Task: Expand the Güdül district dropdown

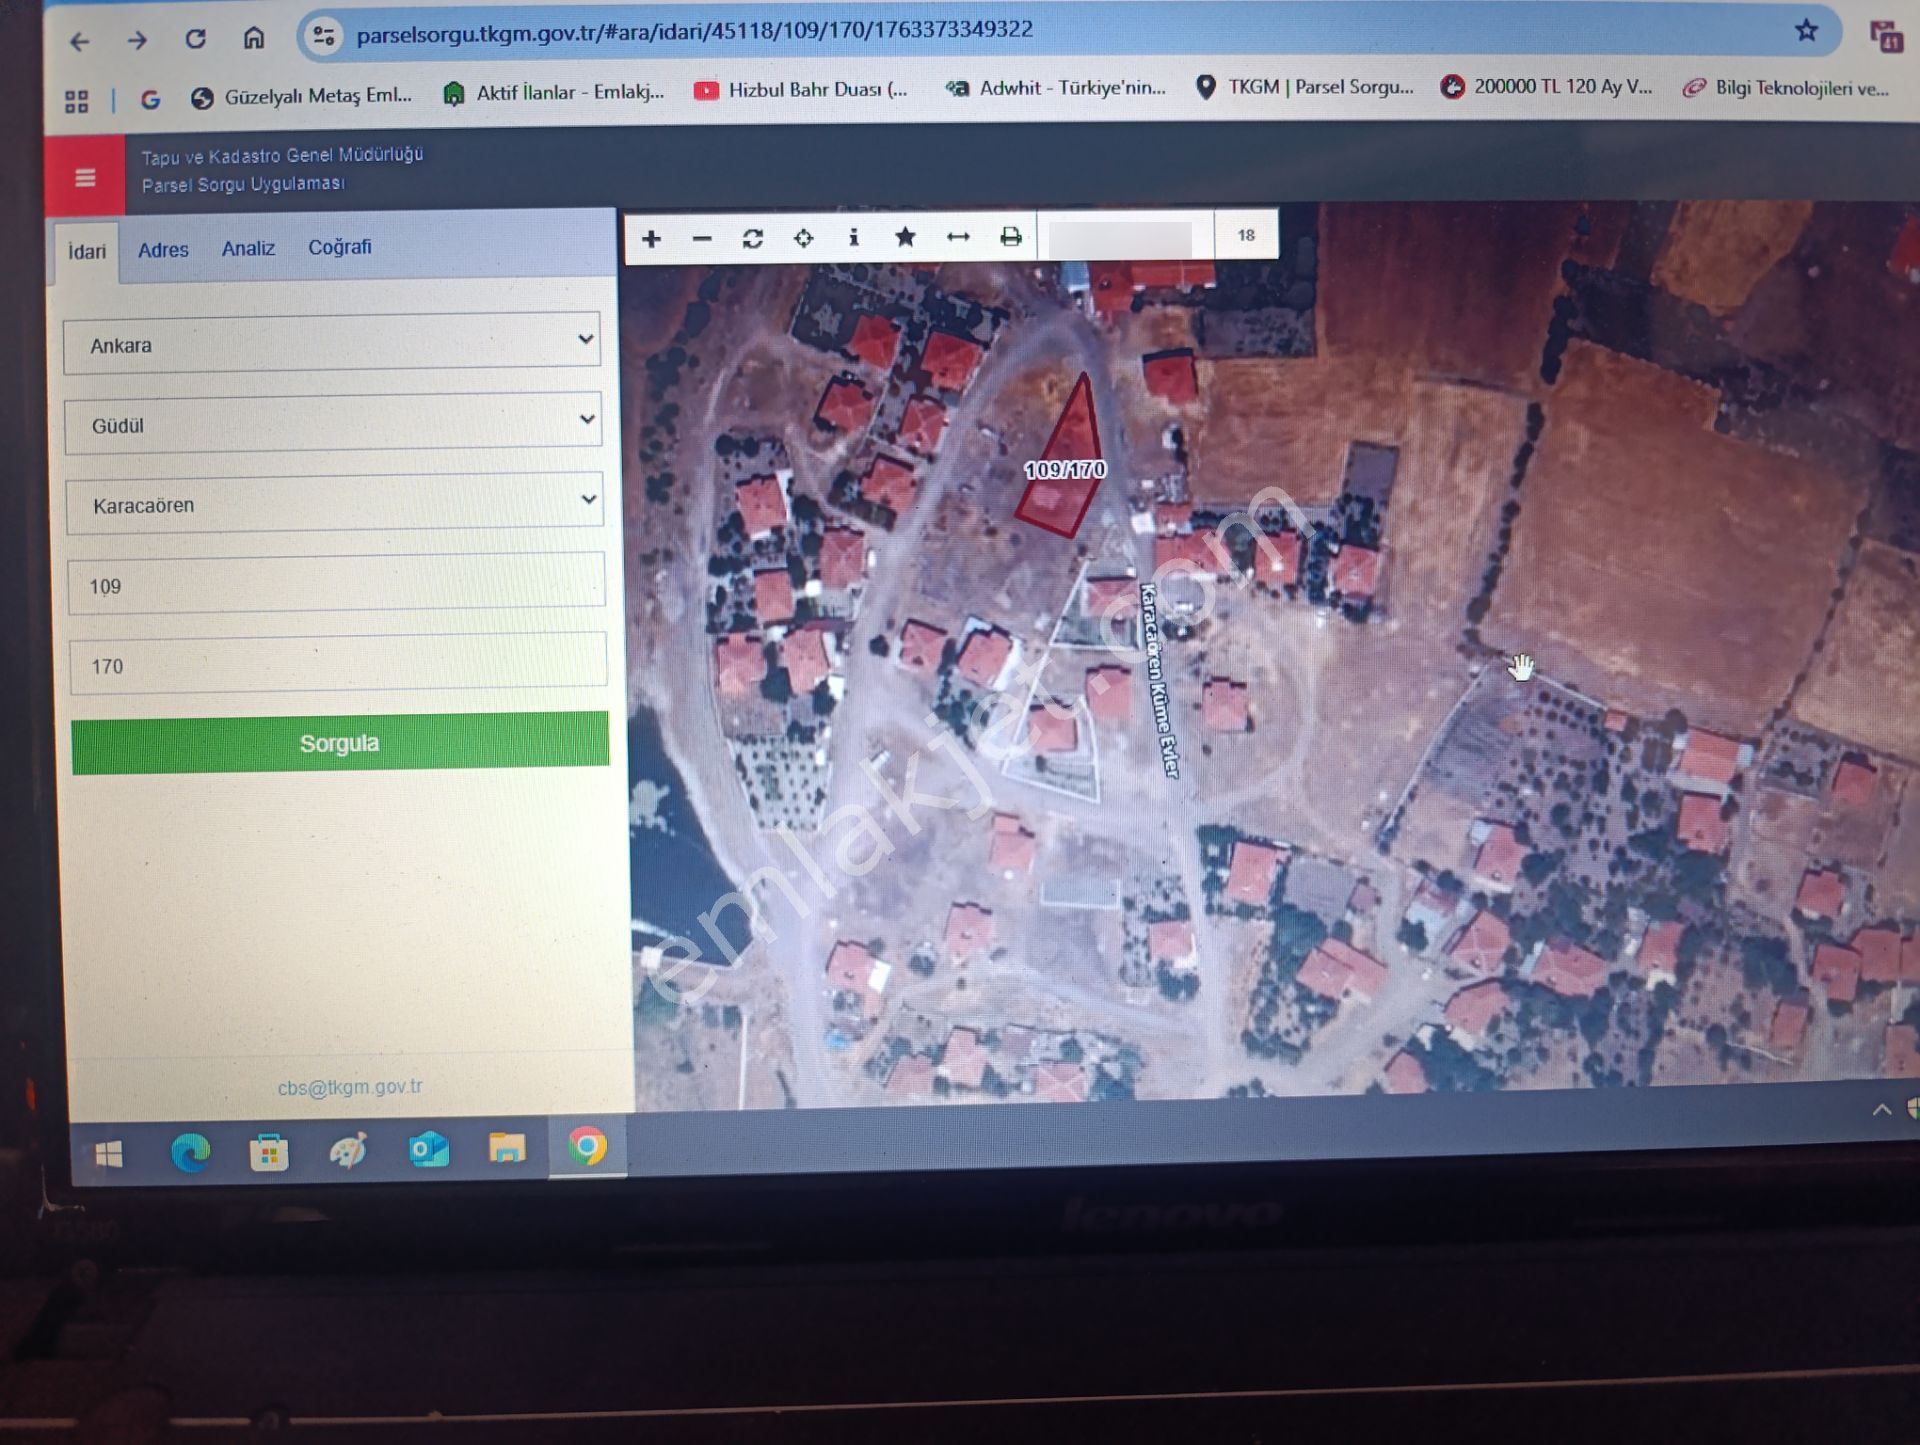Action: 333,425
